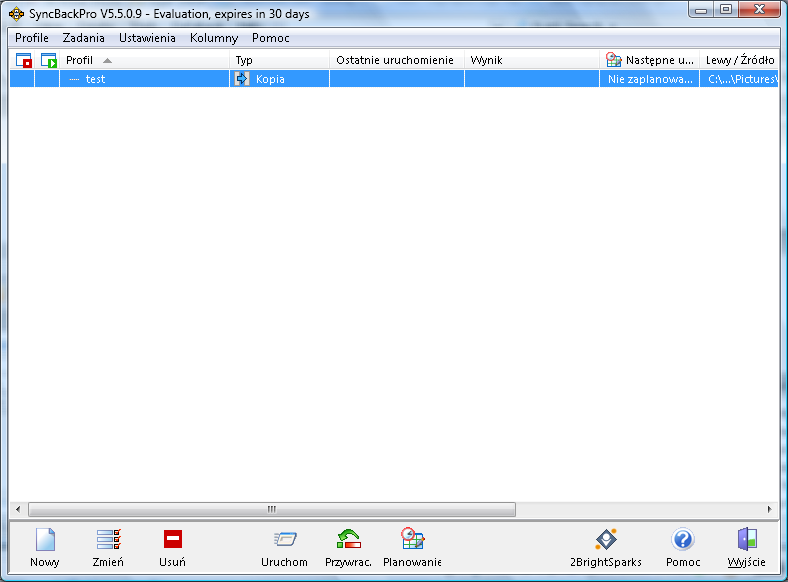
Task: Click the horizontal scrollbar right arrow
Action: click(769, 509)
